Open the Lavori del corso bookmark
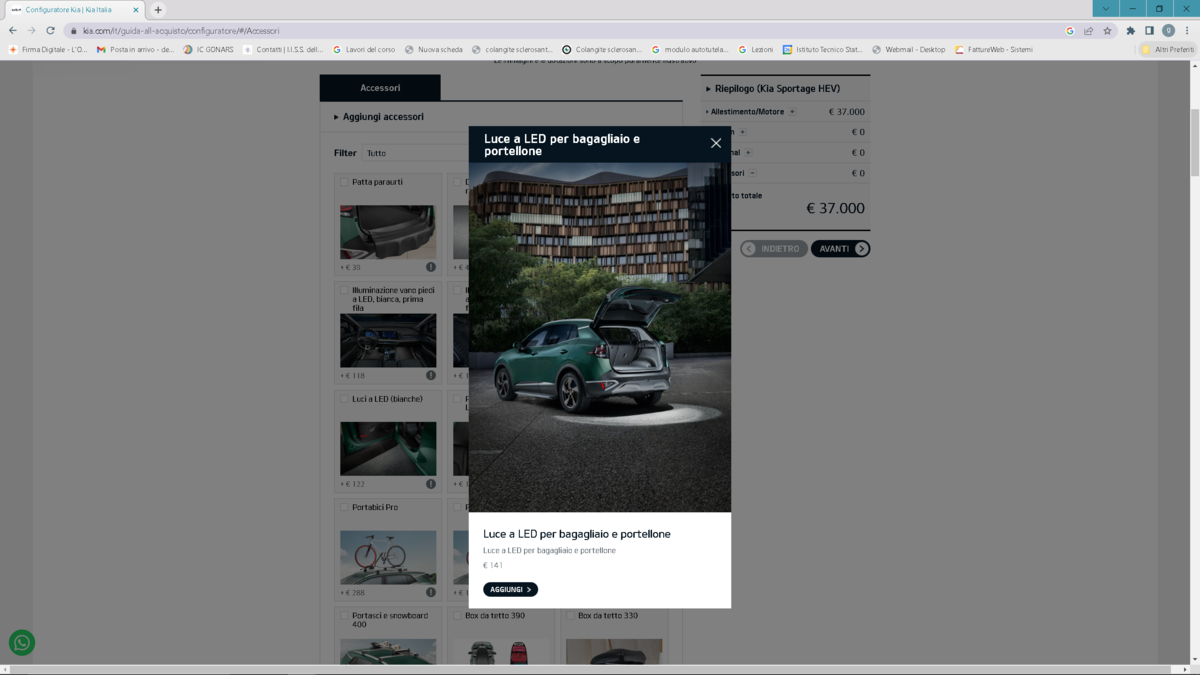Image resolution: width=1200 pixels, height=675 pixels. coord(364,49)
